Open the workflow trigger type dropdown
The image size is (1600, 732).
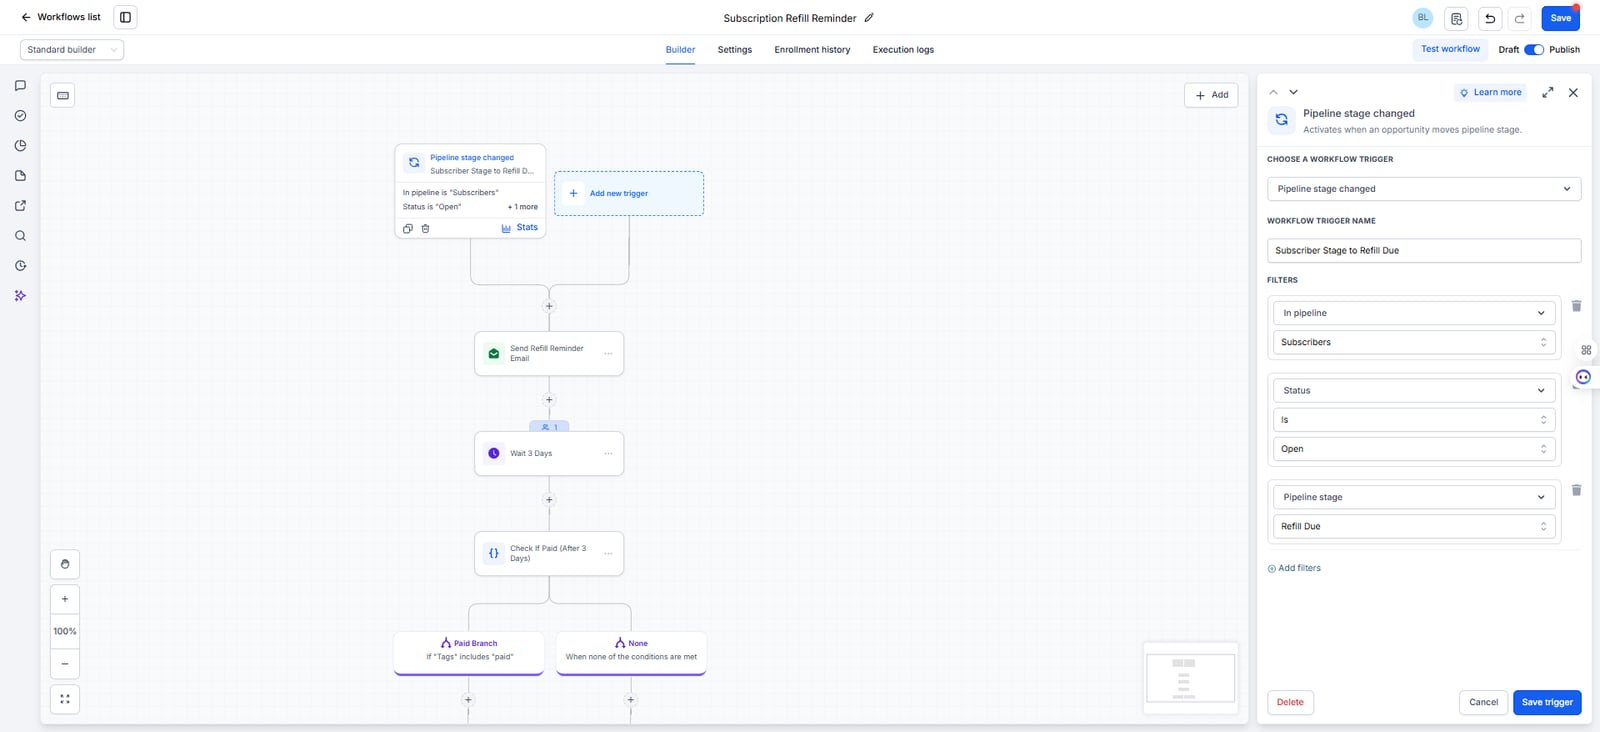[x=1424, y=189]
